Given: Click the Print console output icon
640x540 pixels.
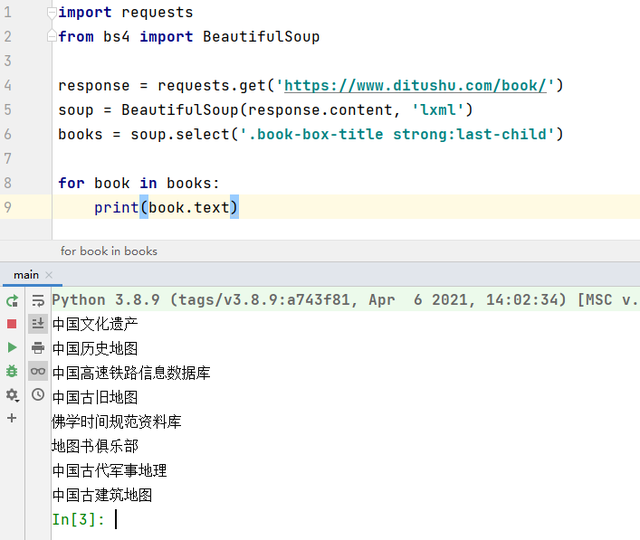Looking at the screenshot, I should (x=38, y=348).
